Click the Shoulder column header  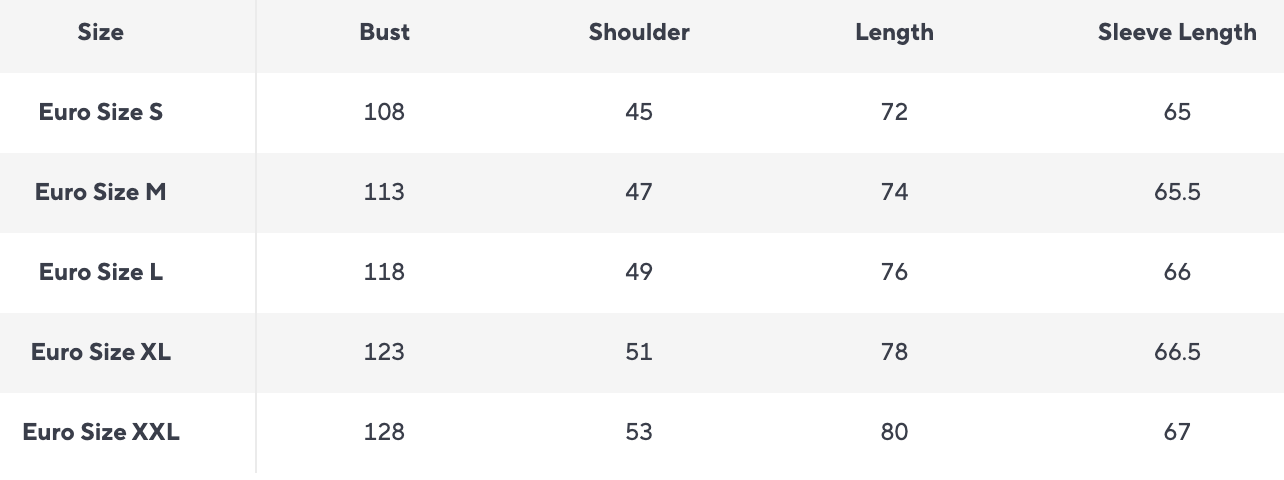[639, 32]
